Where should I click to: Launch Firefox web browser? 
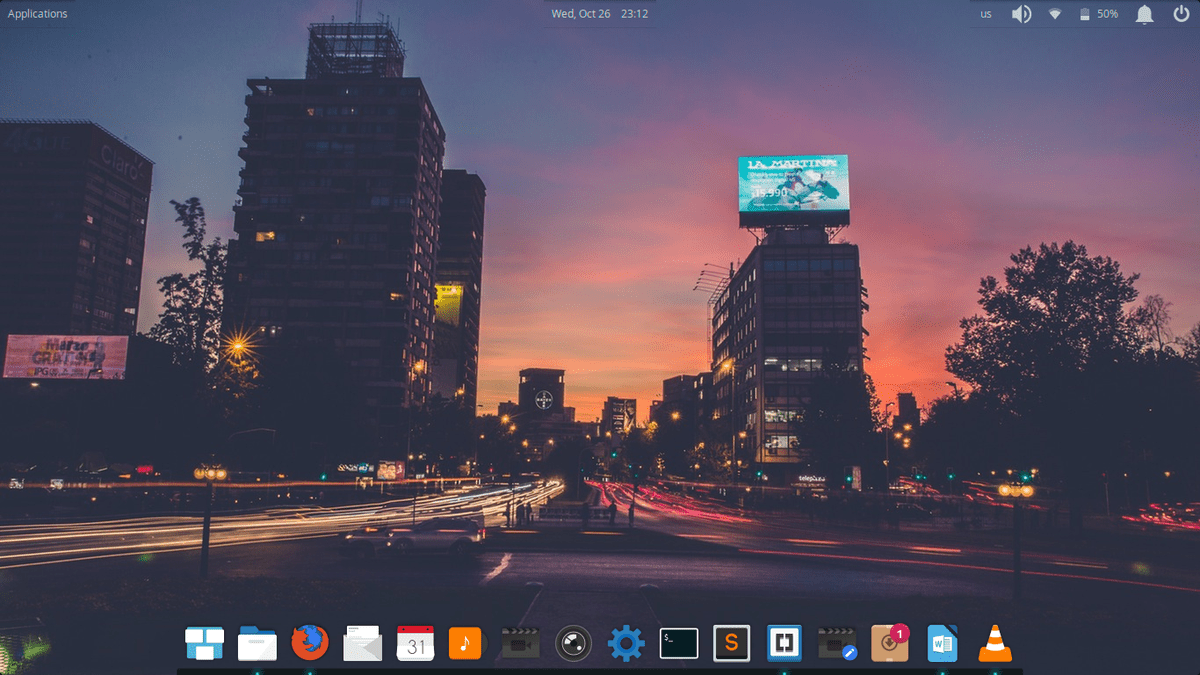pyautogui.click(x=310, y=642)
